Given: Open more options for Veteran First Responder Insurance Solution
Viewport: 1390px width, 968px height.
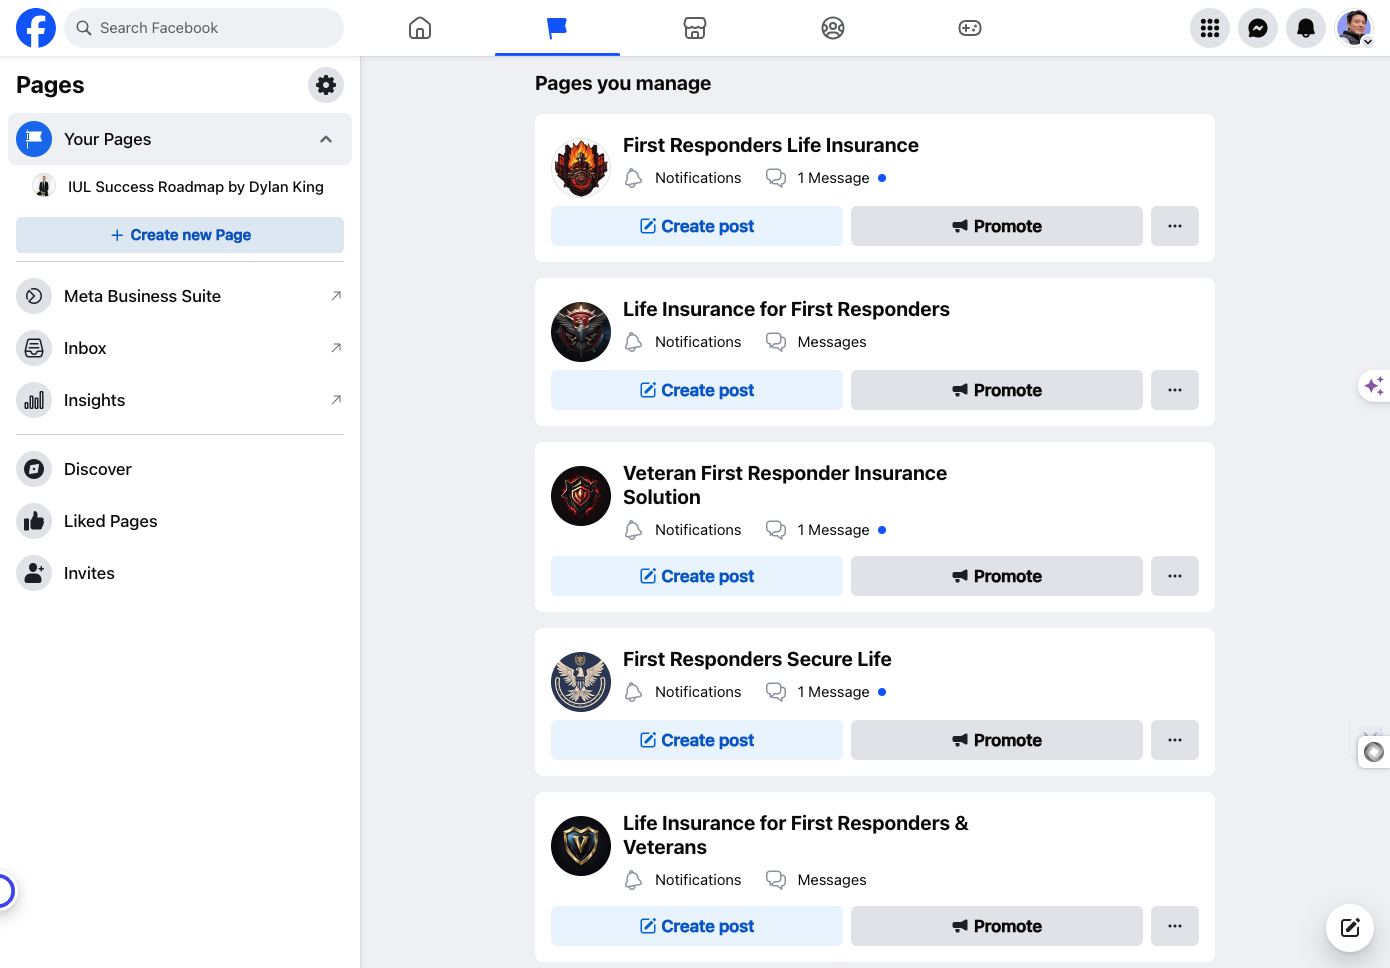Looking at the screenshot, I should (1175, 576).
